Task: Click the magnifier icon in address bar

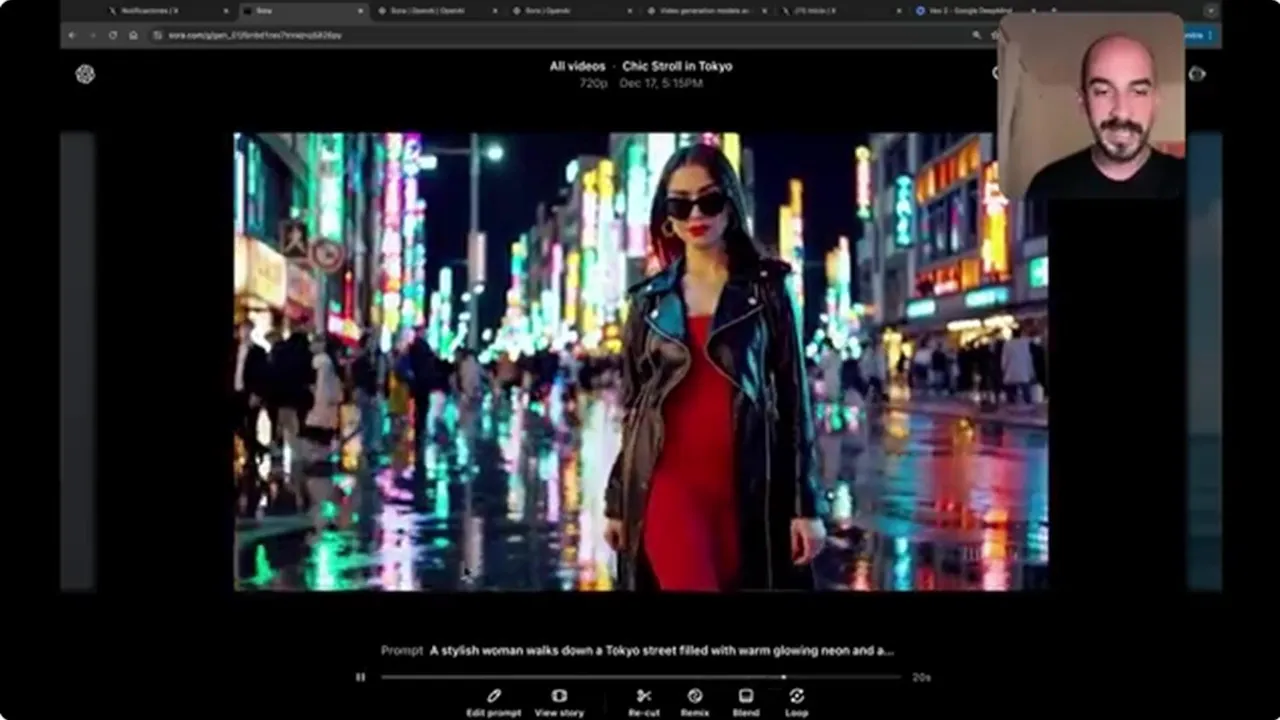Action: point(977,35)
